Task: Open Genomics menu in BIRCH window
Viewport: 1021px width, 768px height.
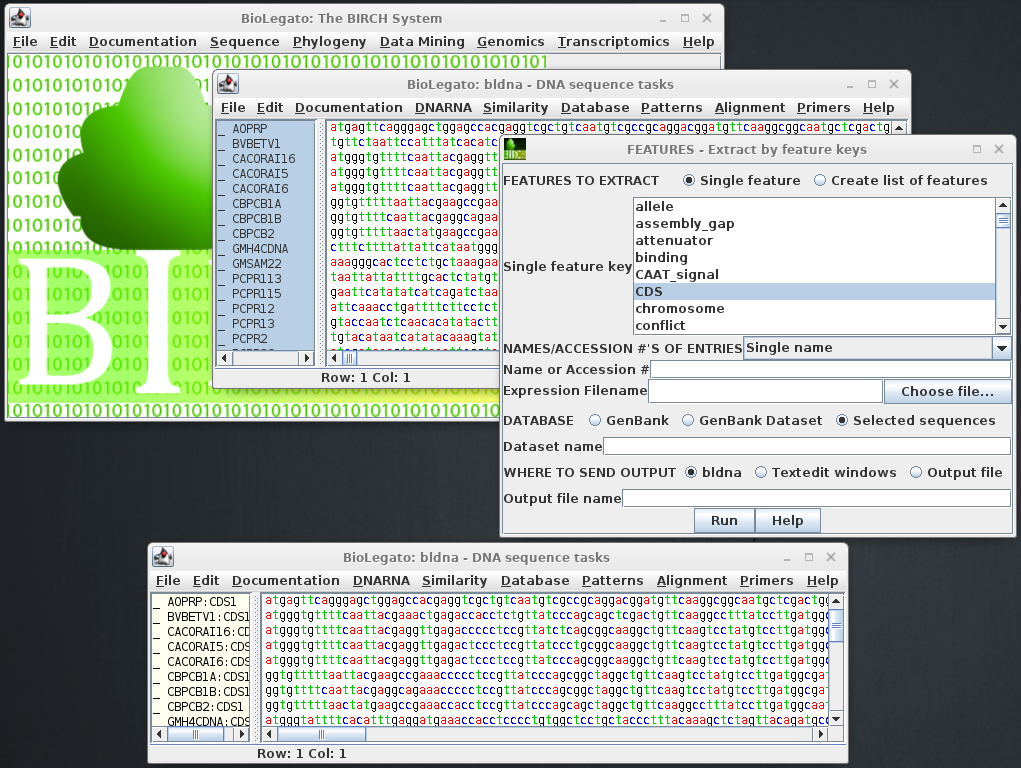Action: click(510, 42)
